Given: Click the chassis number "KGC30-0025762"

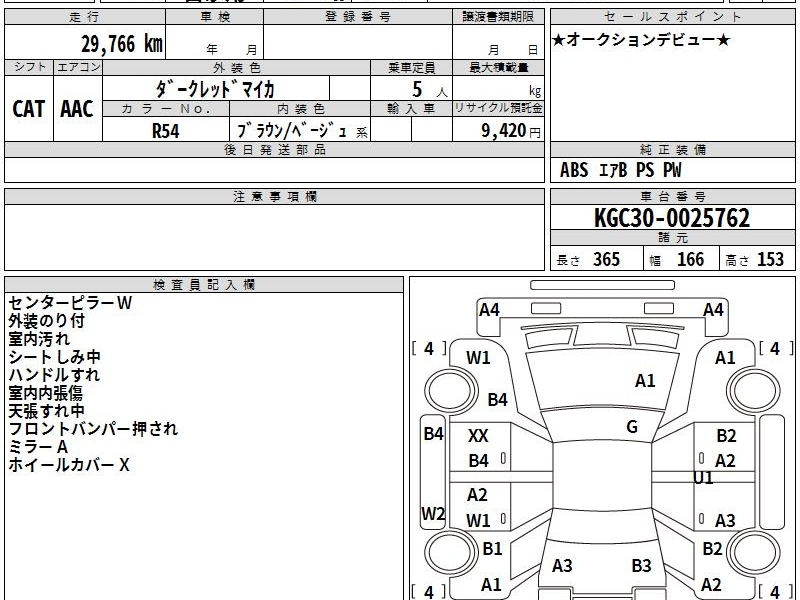Looking at the screenshot, I should click(672, 218).
